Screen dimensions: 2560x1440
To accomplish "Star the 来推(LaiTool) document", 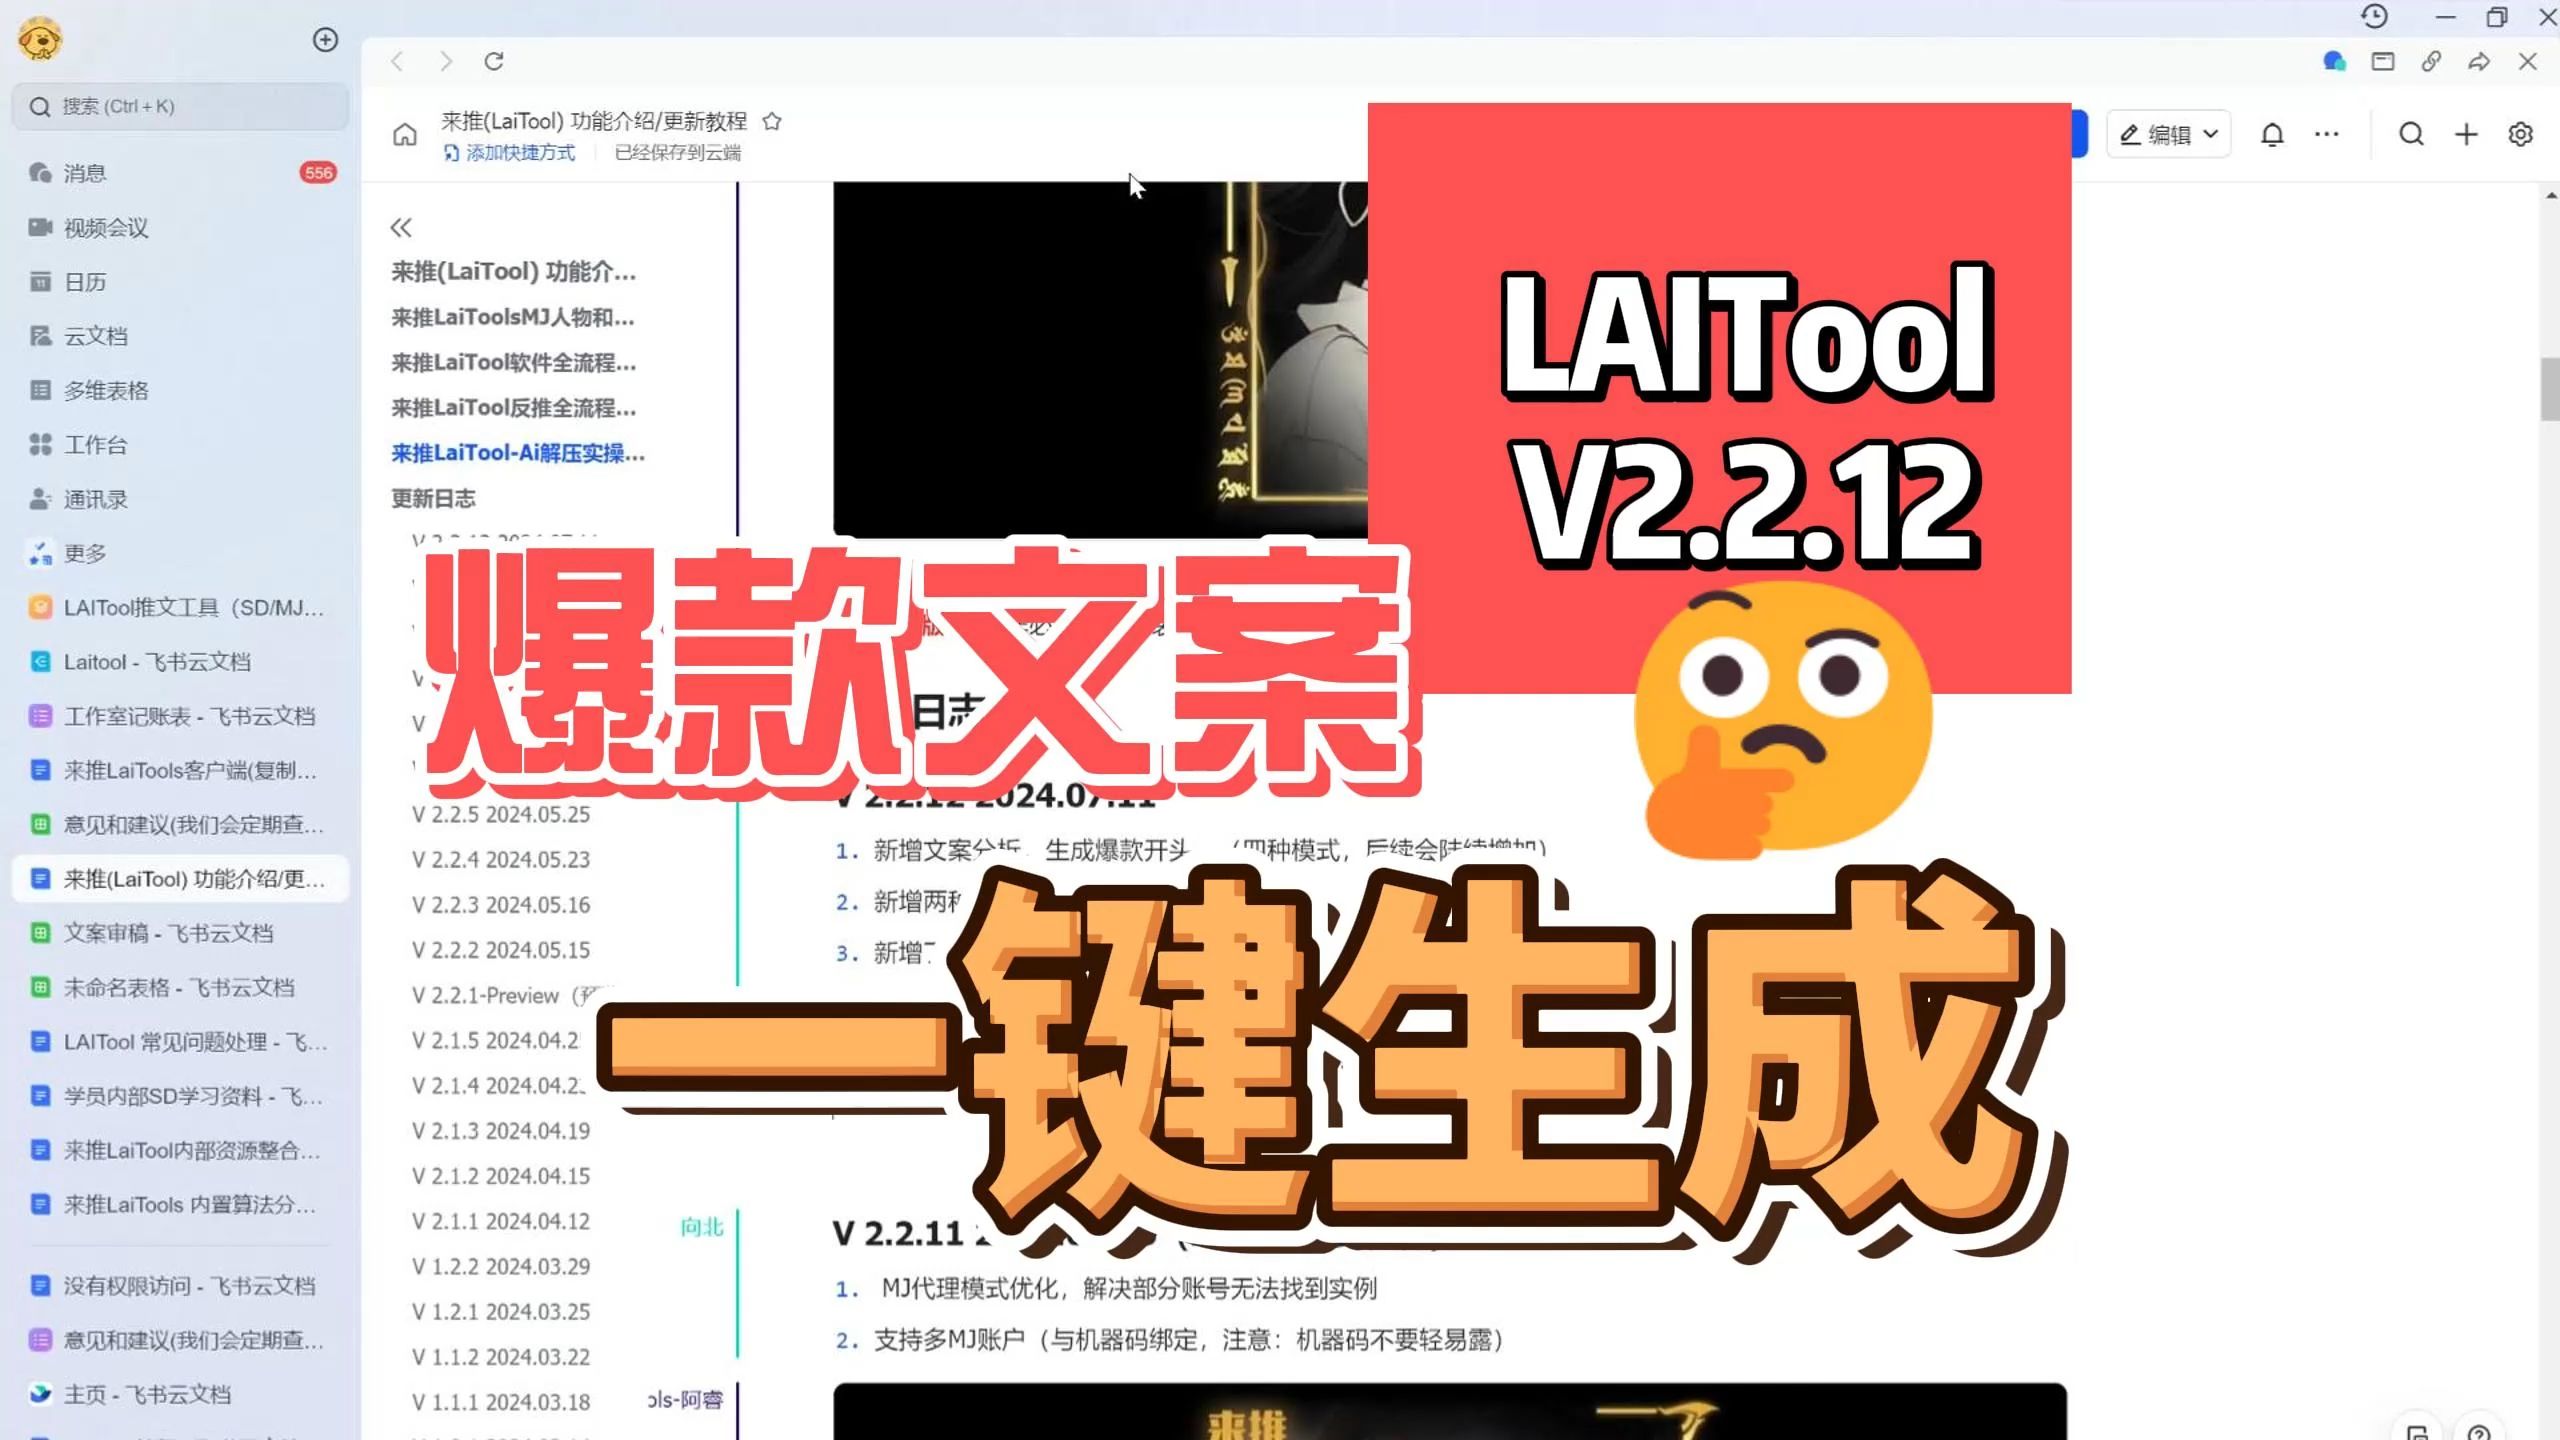I will [772, 122].
